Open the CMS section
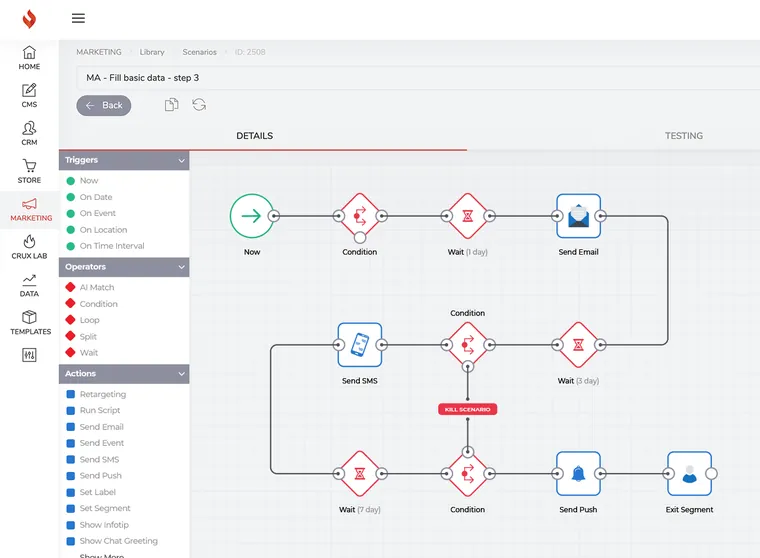Image resolution: width=760 pixels, height=558 pixels. coord(29,96)
